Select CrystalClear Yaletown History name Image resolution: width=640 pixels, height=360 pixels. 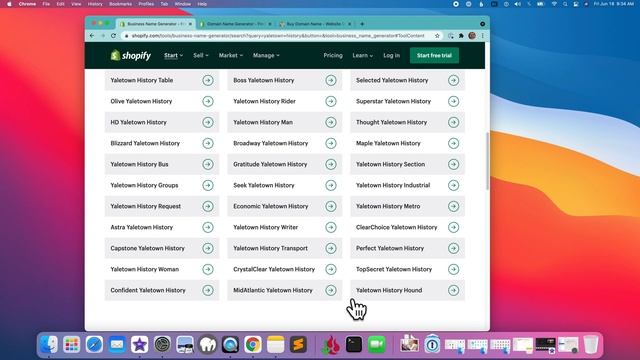(274, 269)
